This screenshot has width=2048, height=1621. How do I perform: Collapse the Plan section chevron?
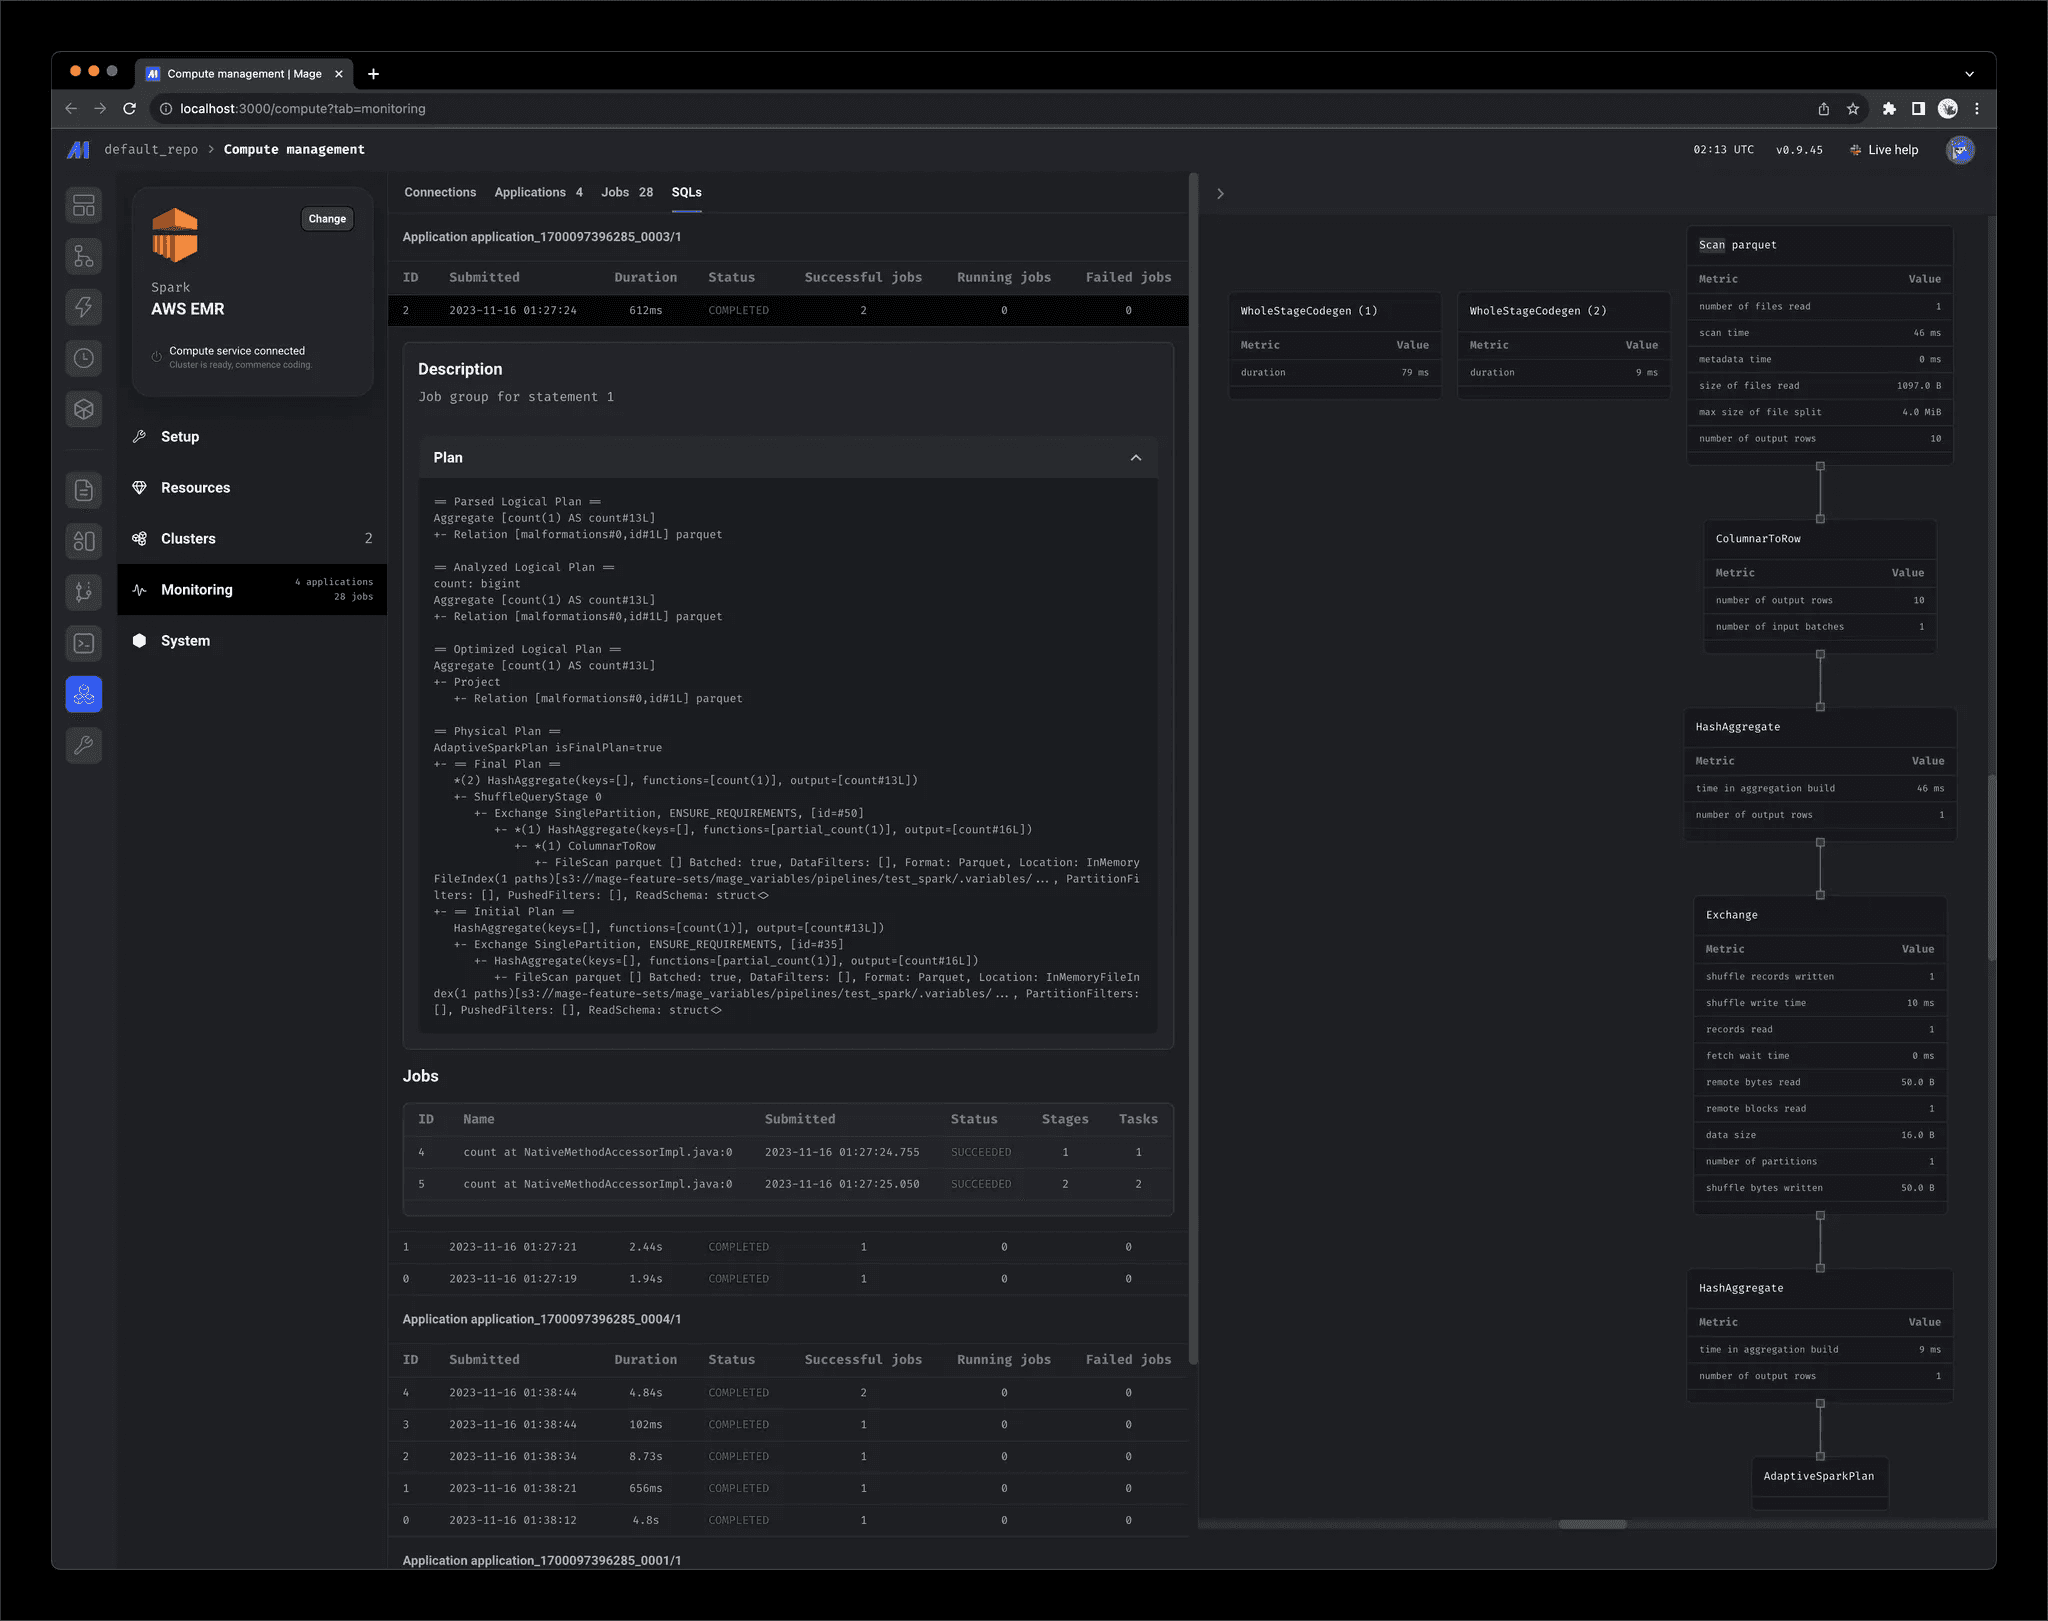(x=1136, y=458)
